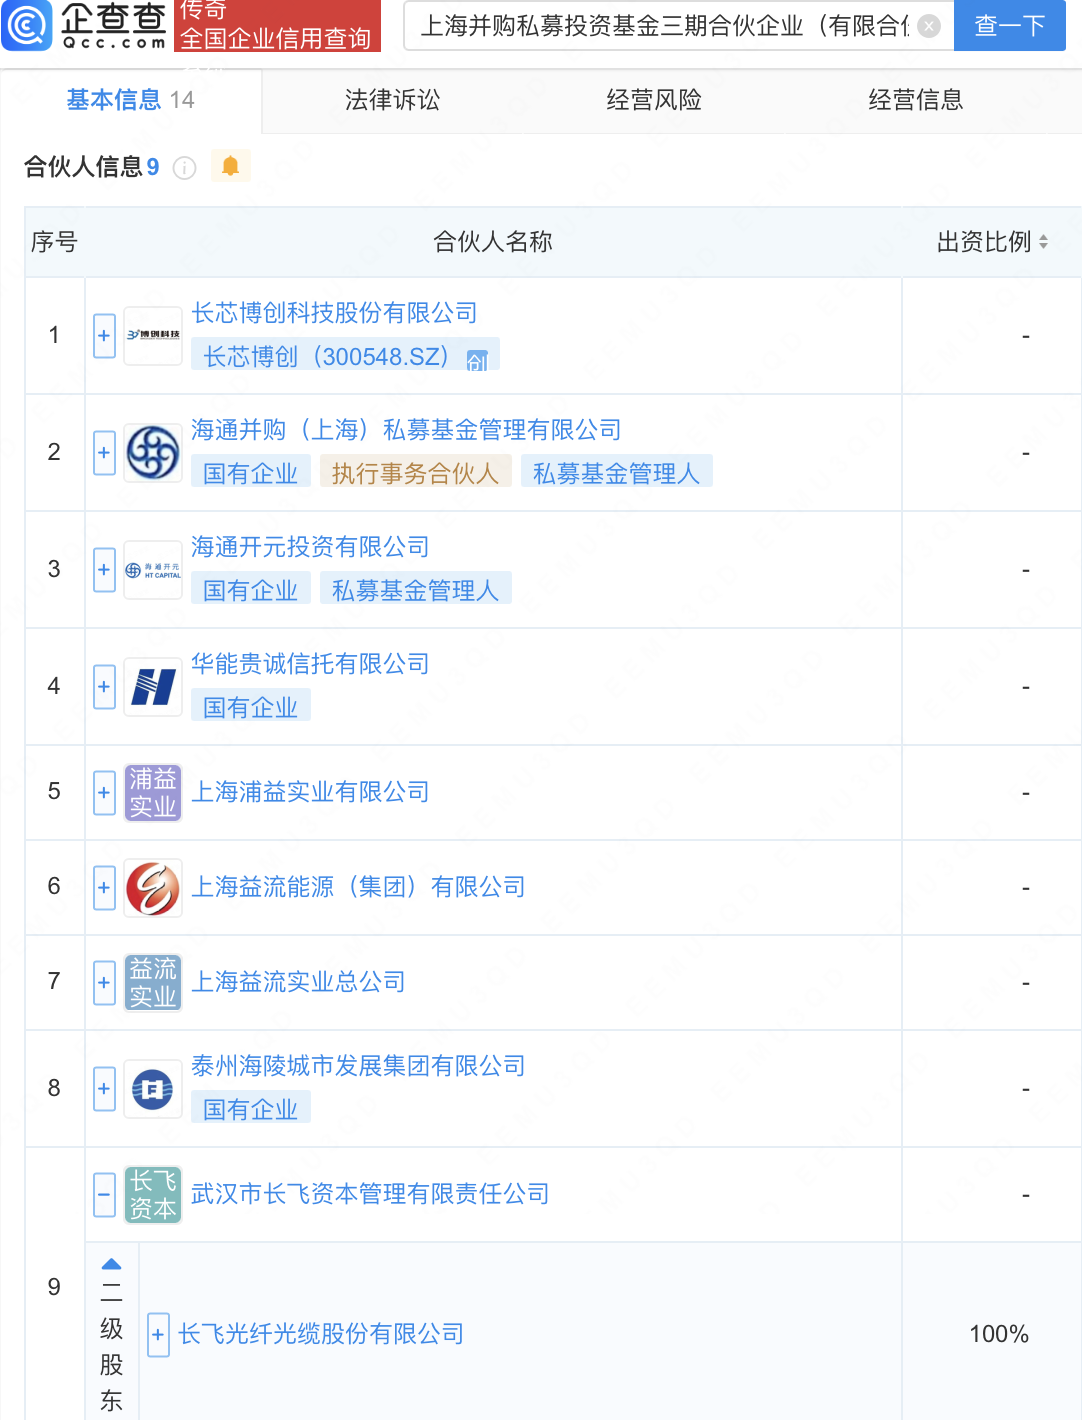Image resolution: width=1082 pixels, height=1420 pixels.
Task: Click the 上海益流能源 red logo icon
Action: click(153, 888)
